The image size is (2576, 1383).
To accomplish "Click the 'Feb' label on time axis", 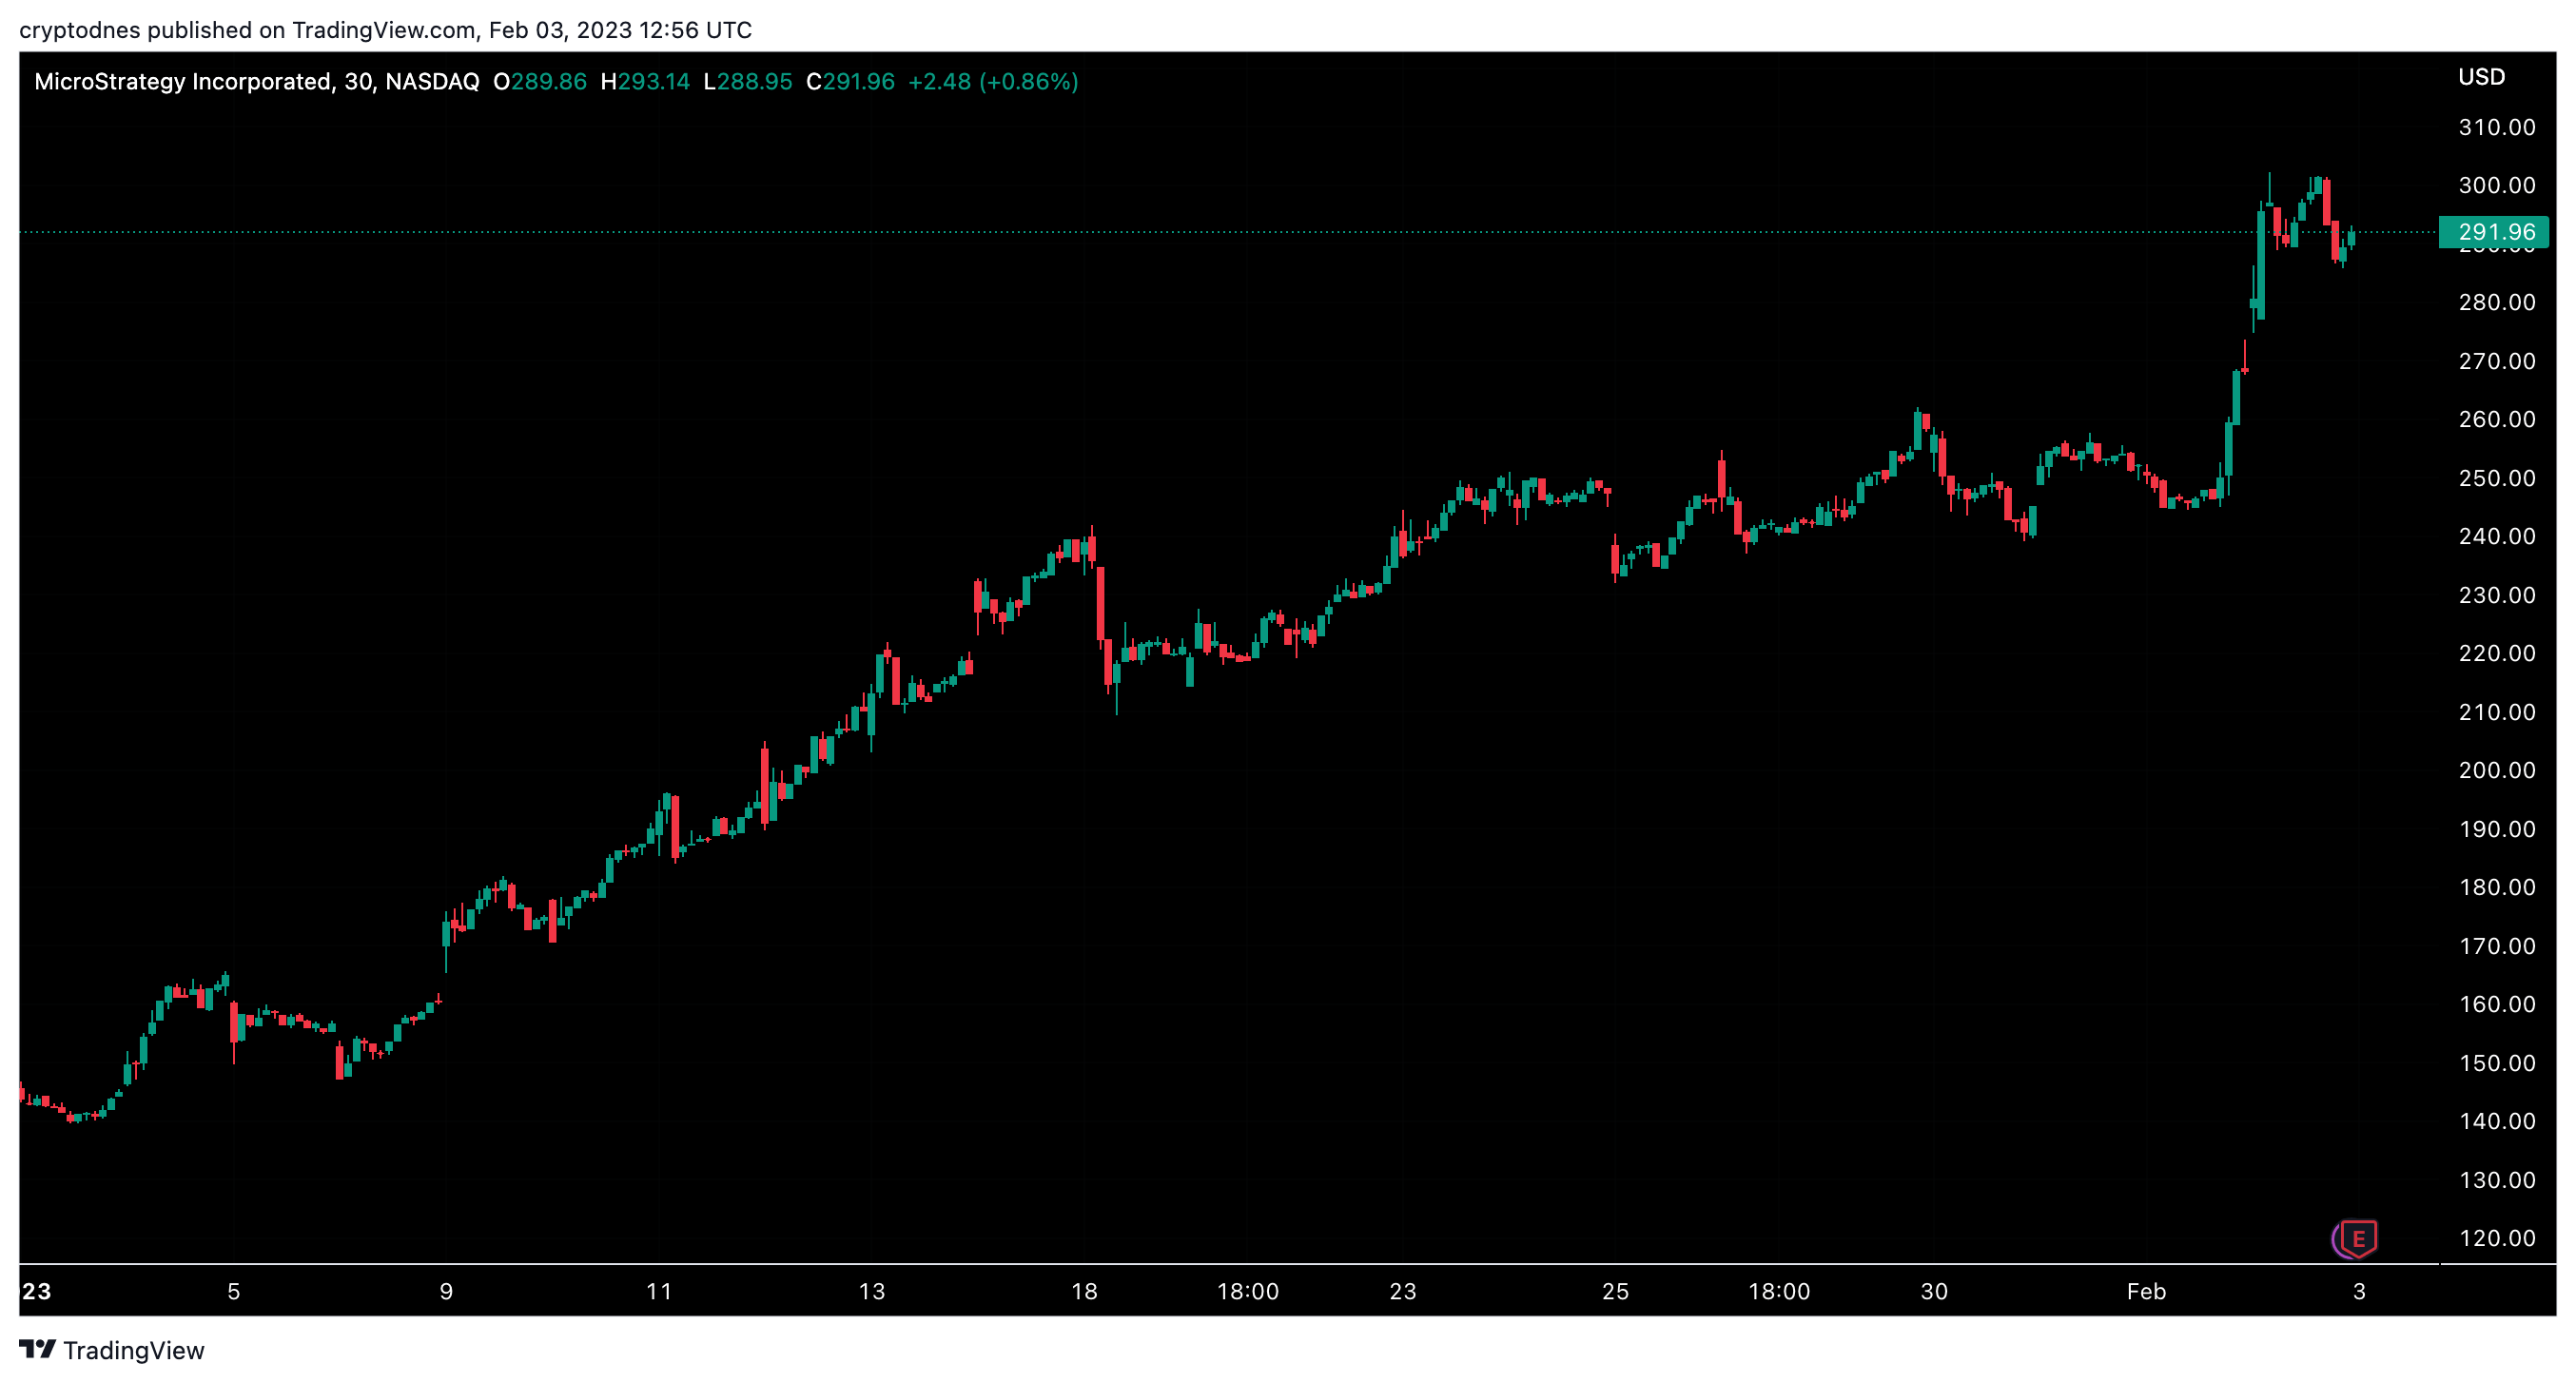I will (2146, 1291).
